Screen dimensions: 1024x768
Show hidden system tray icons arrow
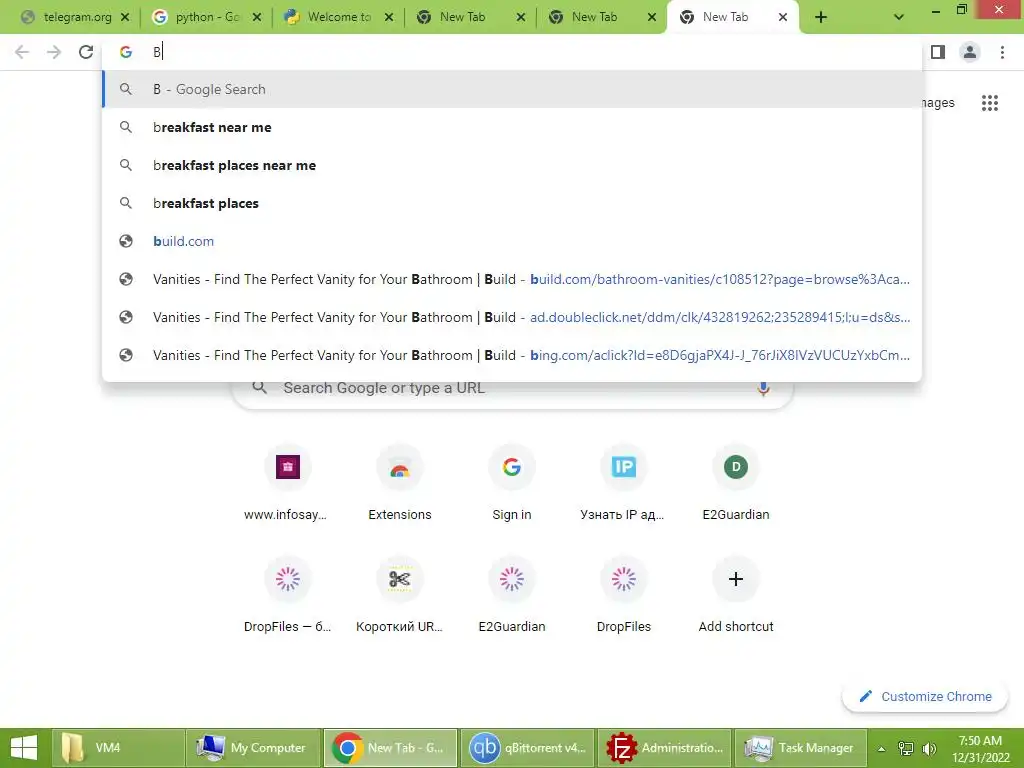pyautogui.click(x=881, y=749)
